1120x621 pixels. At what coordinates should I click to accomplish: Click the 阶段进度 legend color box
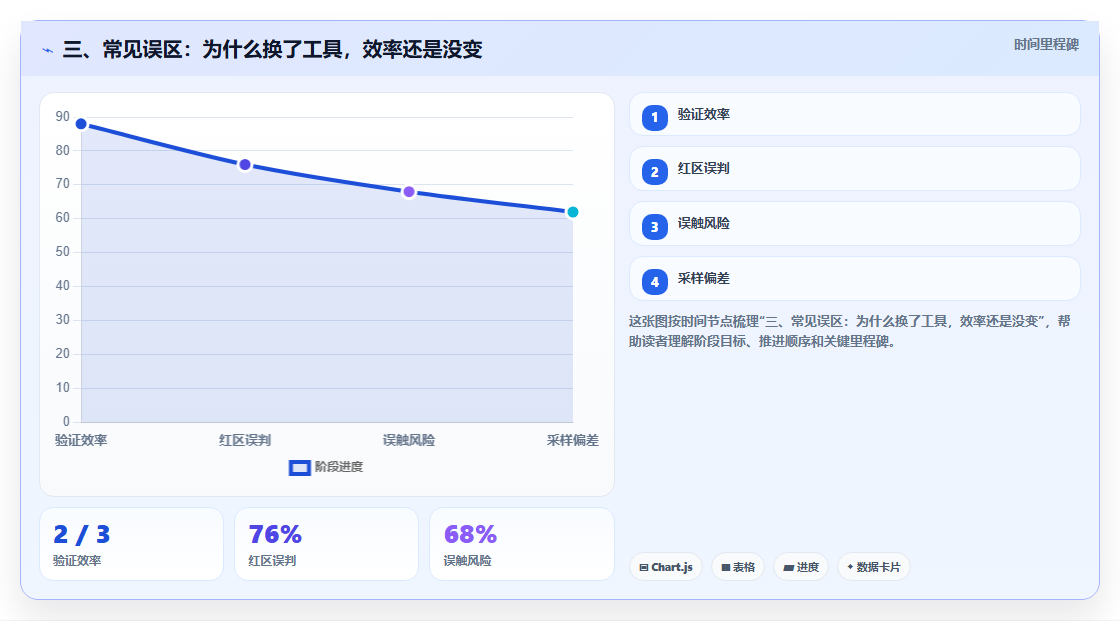tap(299, 468)
